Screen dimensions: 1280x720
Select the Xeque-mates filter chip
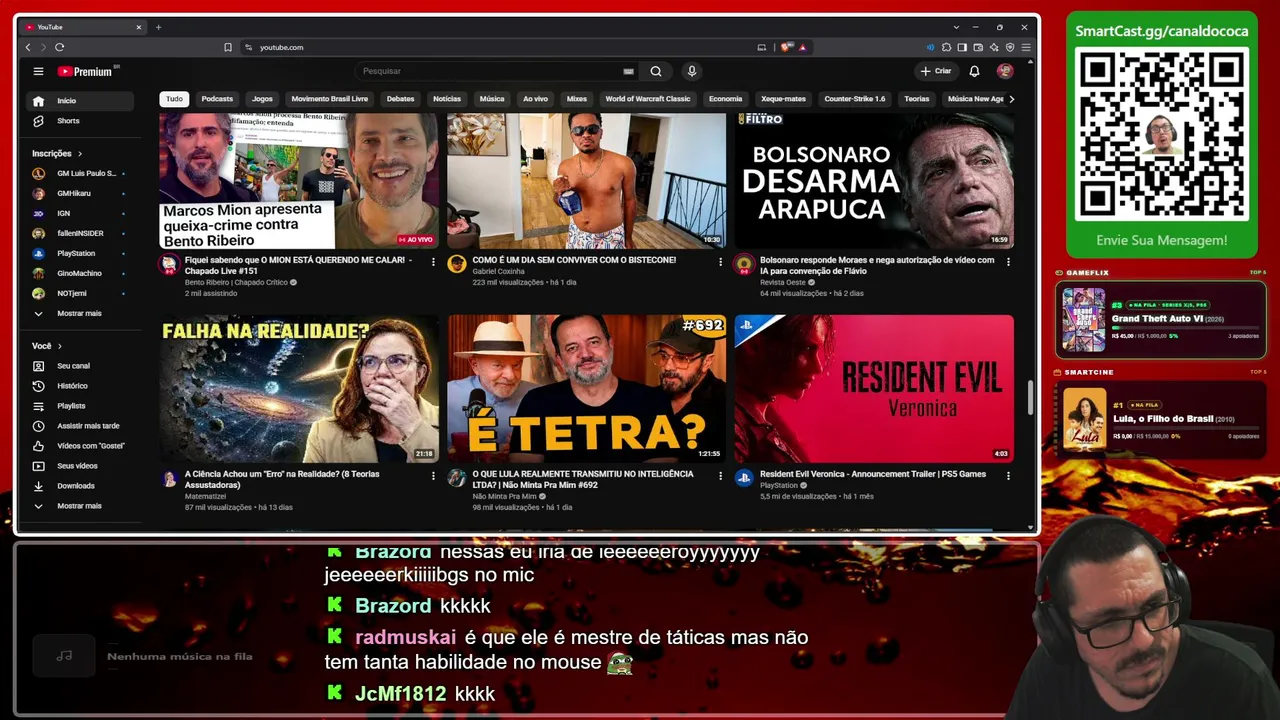click(783, 99)
